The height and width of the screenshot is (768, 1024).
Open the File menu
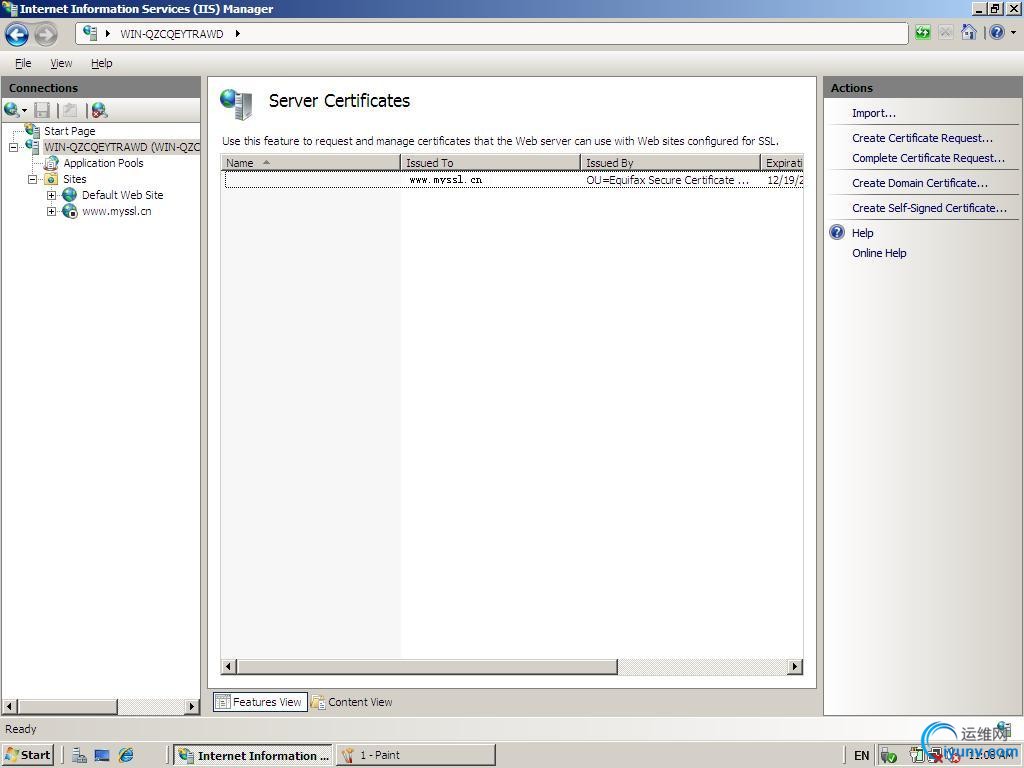tap(23, 63)
